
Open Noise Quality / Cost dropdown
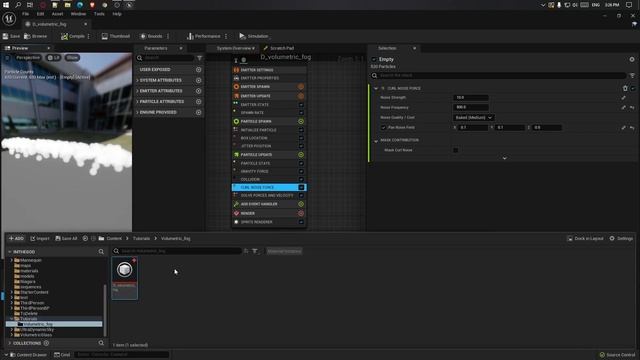(473, 118)
